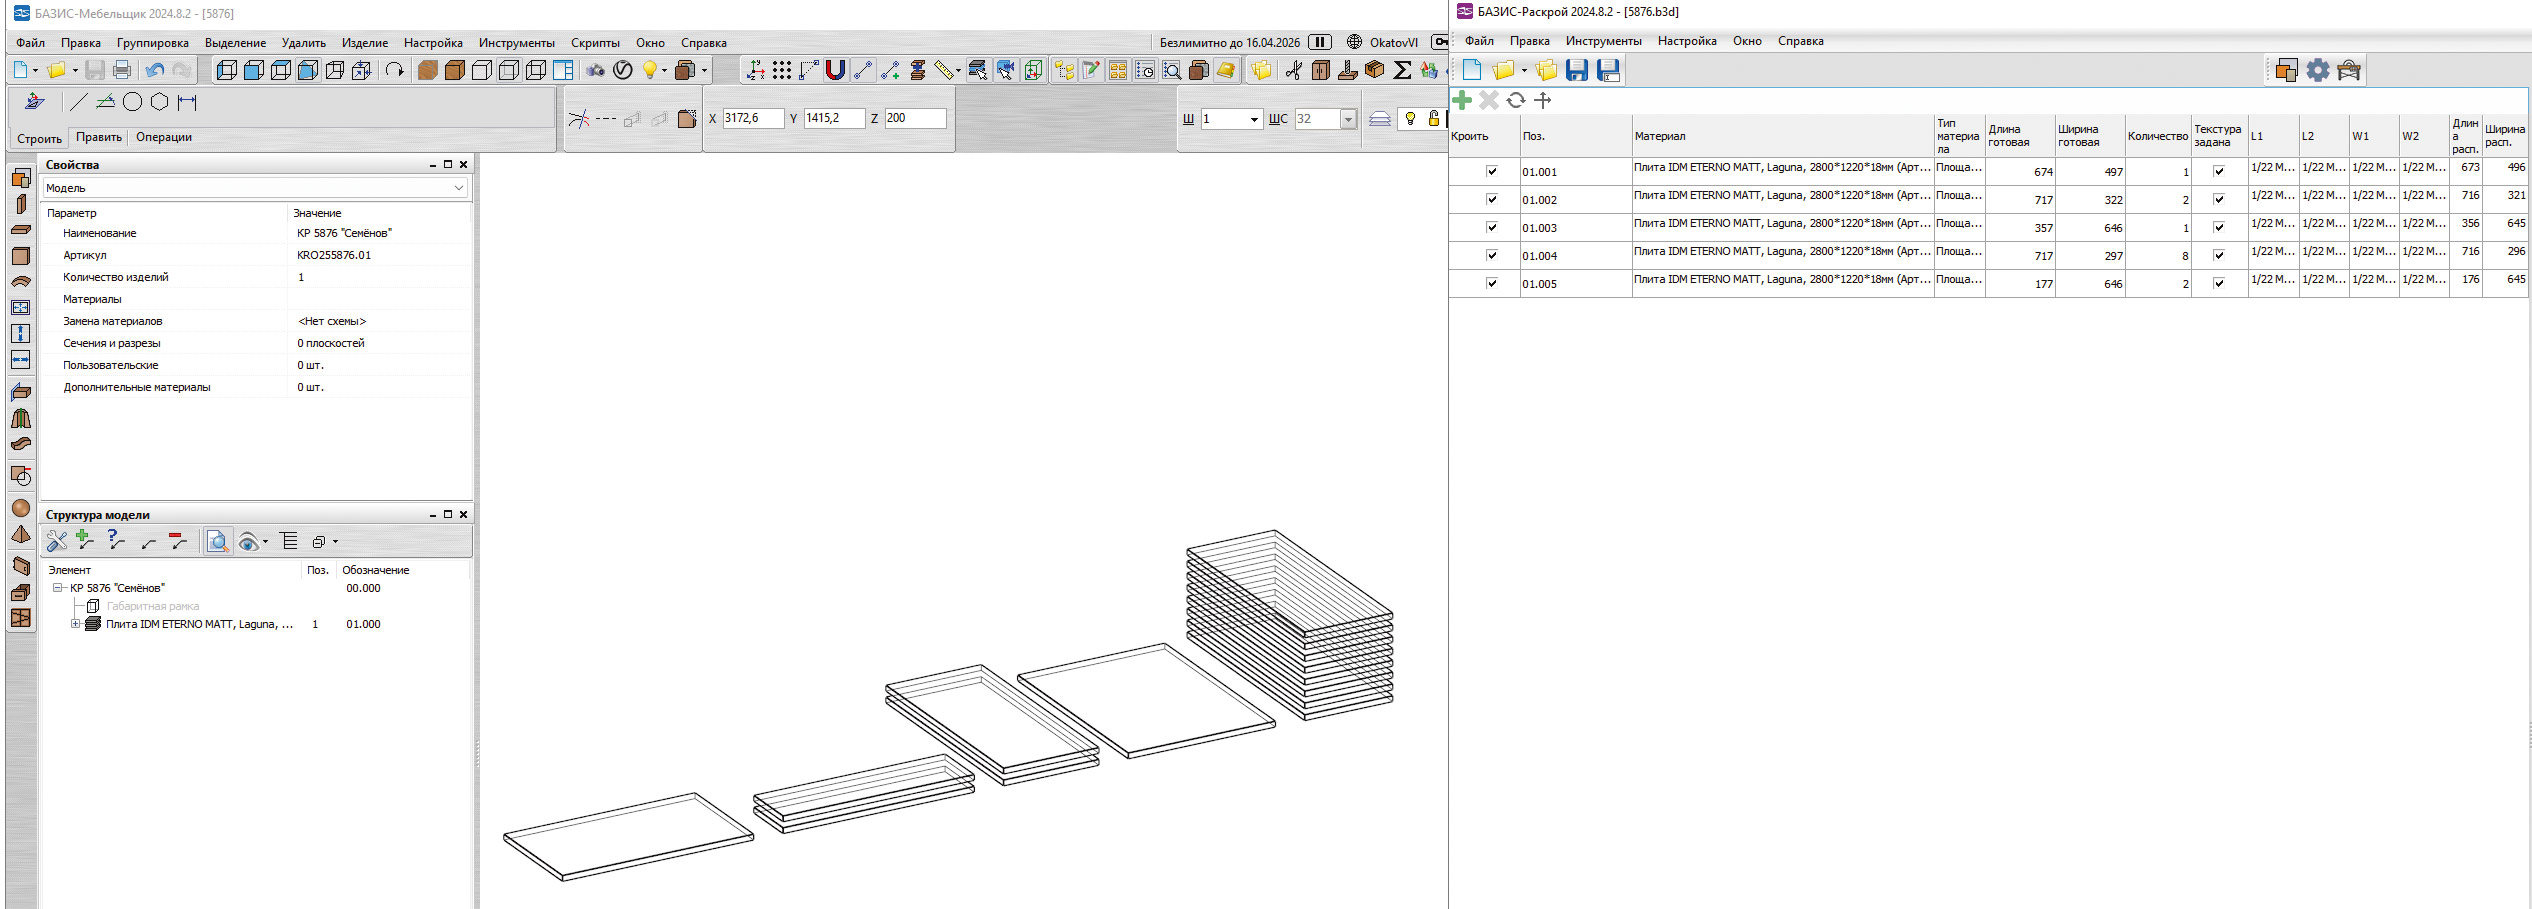Click the scissors cutting icon
Image resolution: width=2532 pixels, height=909 pixels.
1294,70
